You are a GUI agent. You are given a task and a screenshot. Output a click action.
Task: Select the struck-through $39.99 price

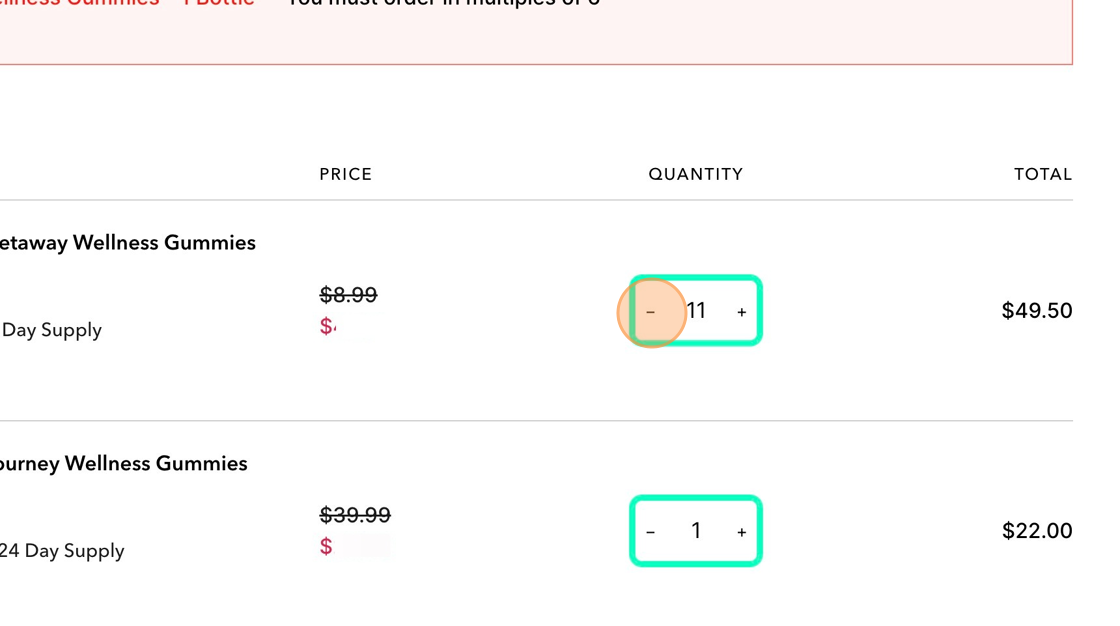click(355, 515)
